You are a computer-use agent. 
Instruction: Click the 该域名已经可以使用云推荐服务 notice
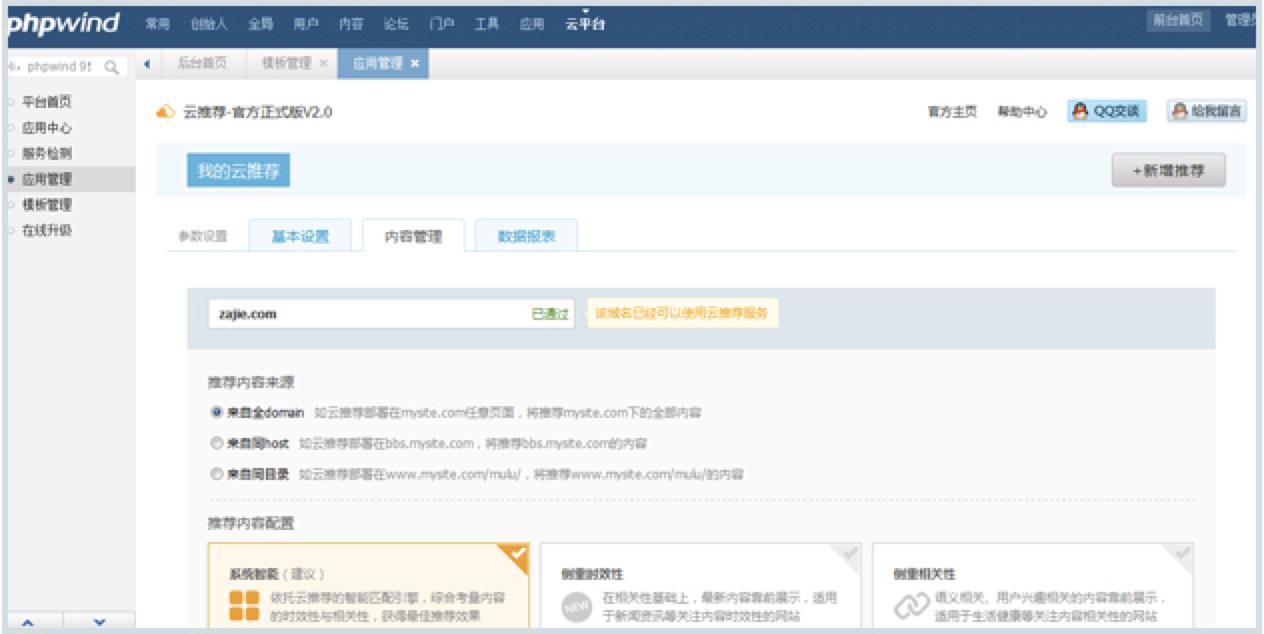pos(682,313)
